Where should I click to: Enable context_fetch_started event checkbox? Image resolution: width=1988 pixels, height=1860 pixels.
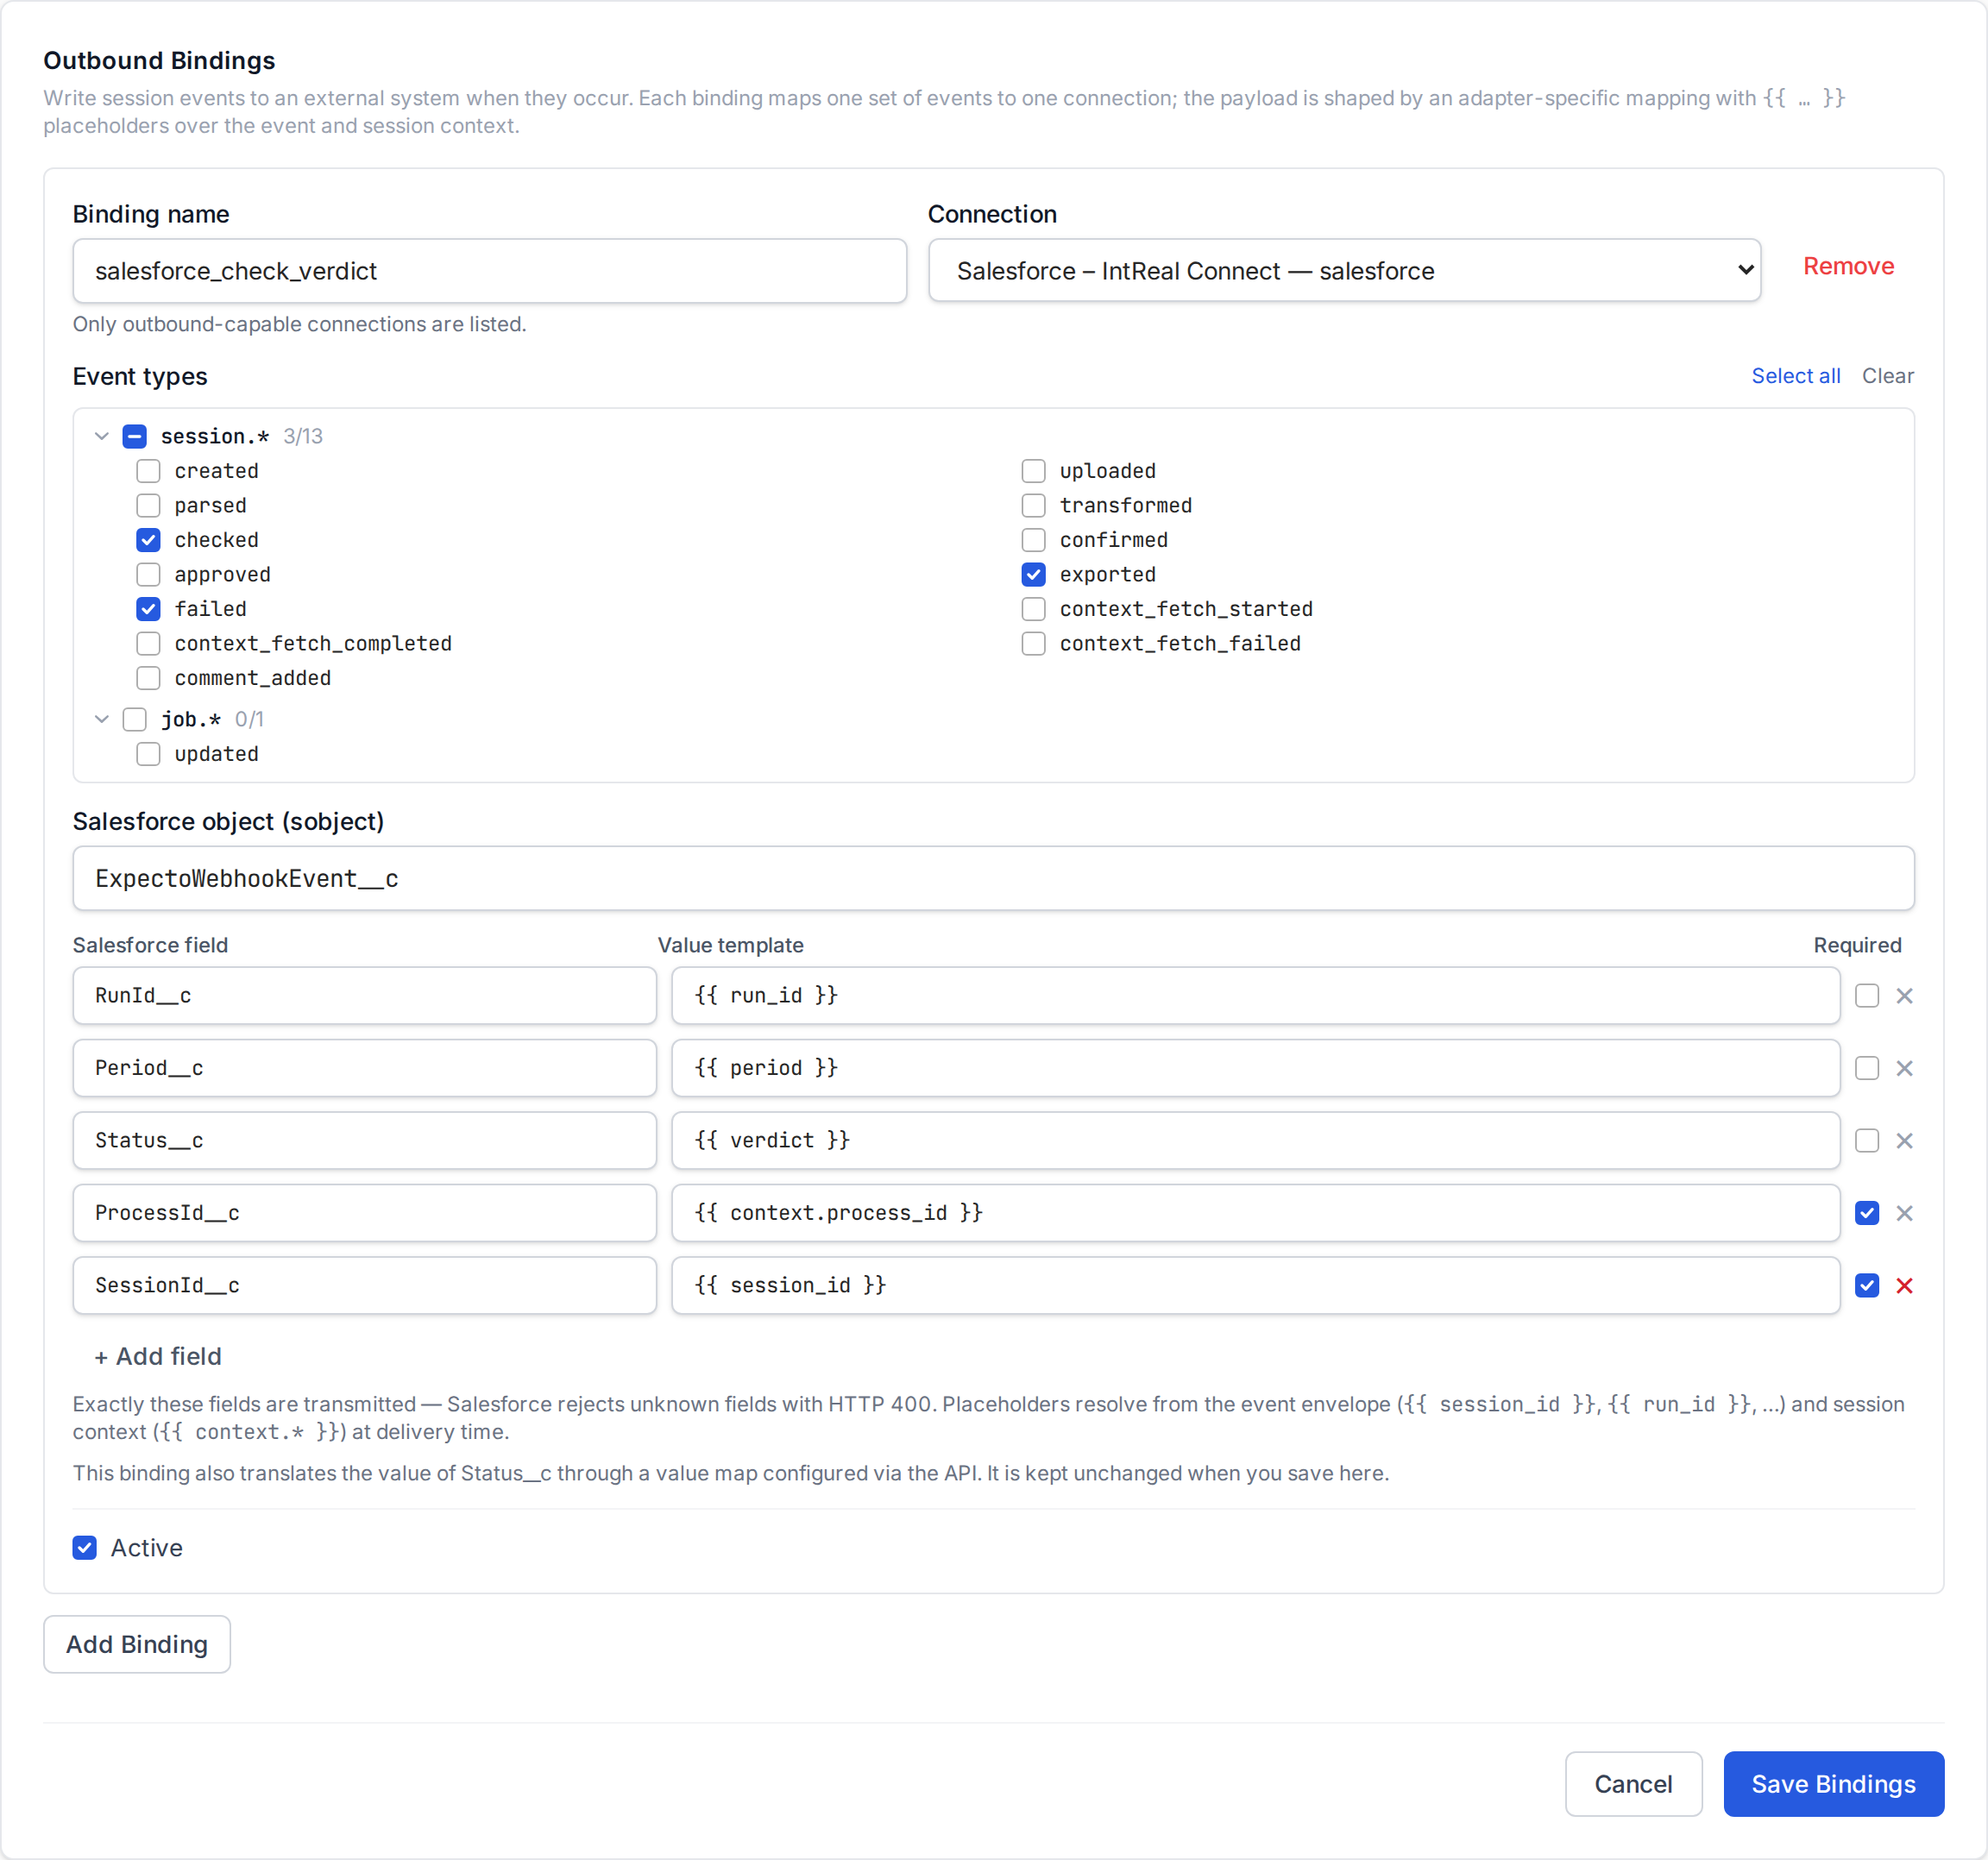point(1033,609)
